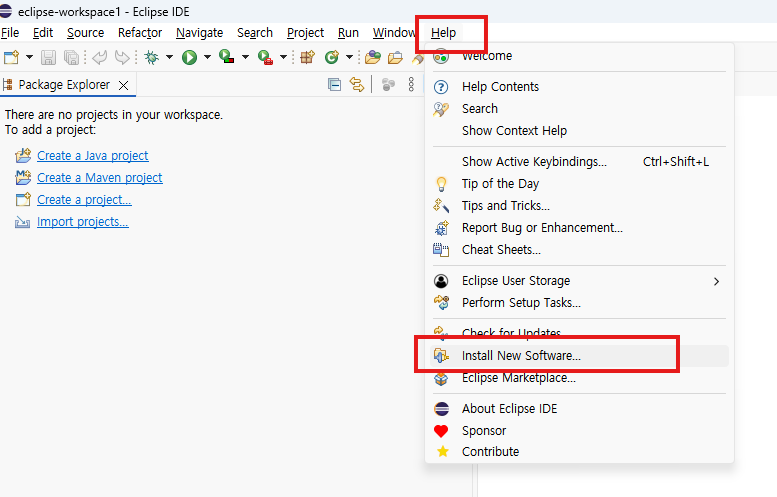
Task: Select Show Active Keybindings...
Action: pos(579,162)
